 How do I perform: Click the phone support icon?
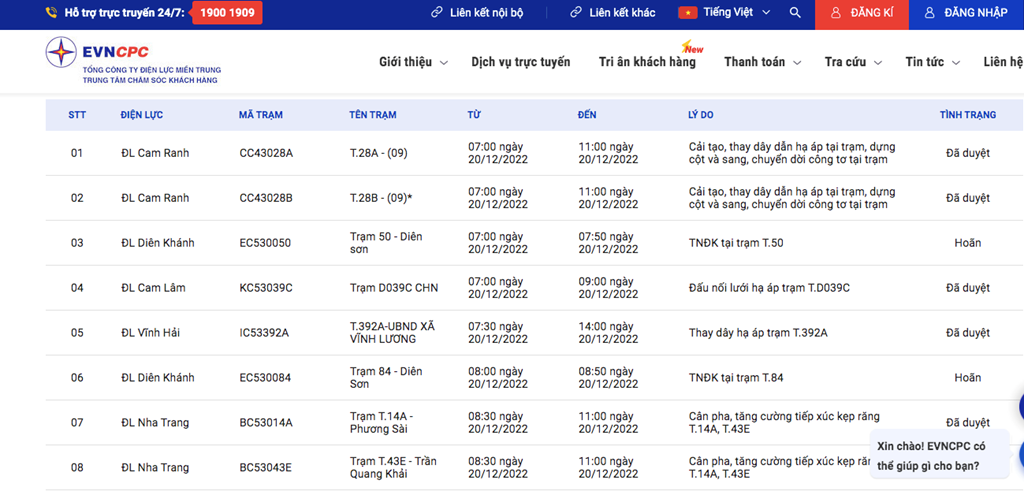coord(52,13)
